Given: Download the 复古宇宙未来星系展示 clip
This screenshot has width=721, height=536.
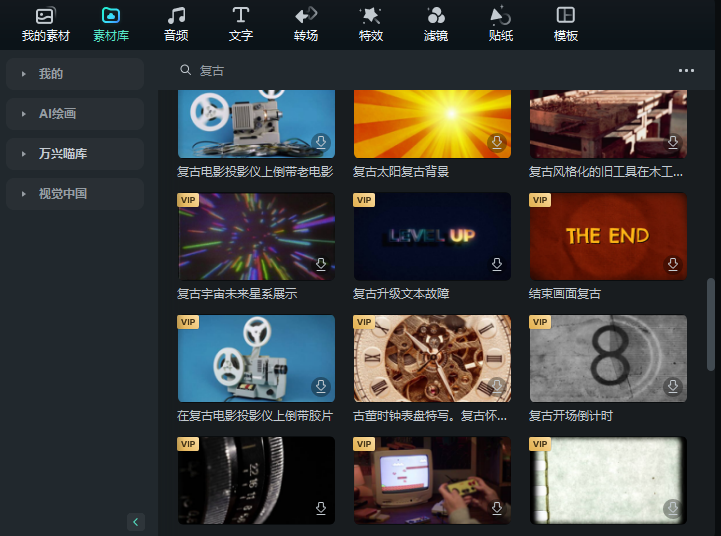Looking at the screenshot, I should [321, 264].
